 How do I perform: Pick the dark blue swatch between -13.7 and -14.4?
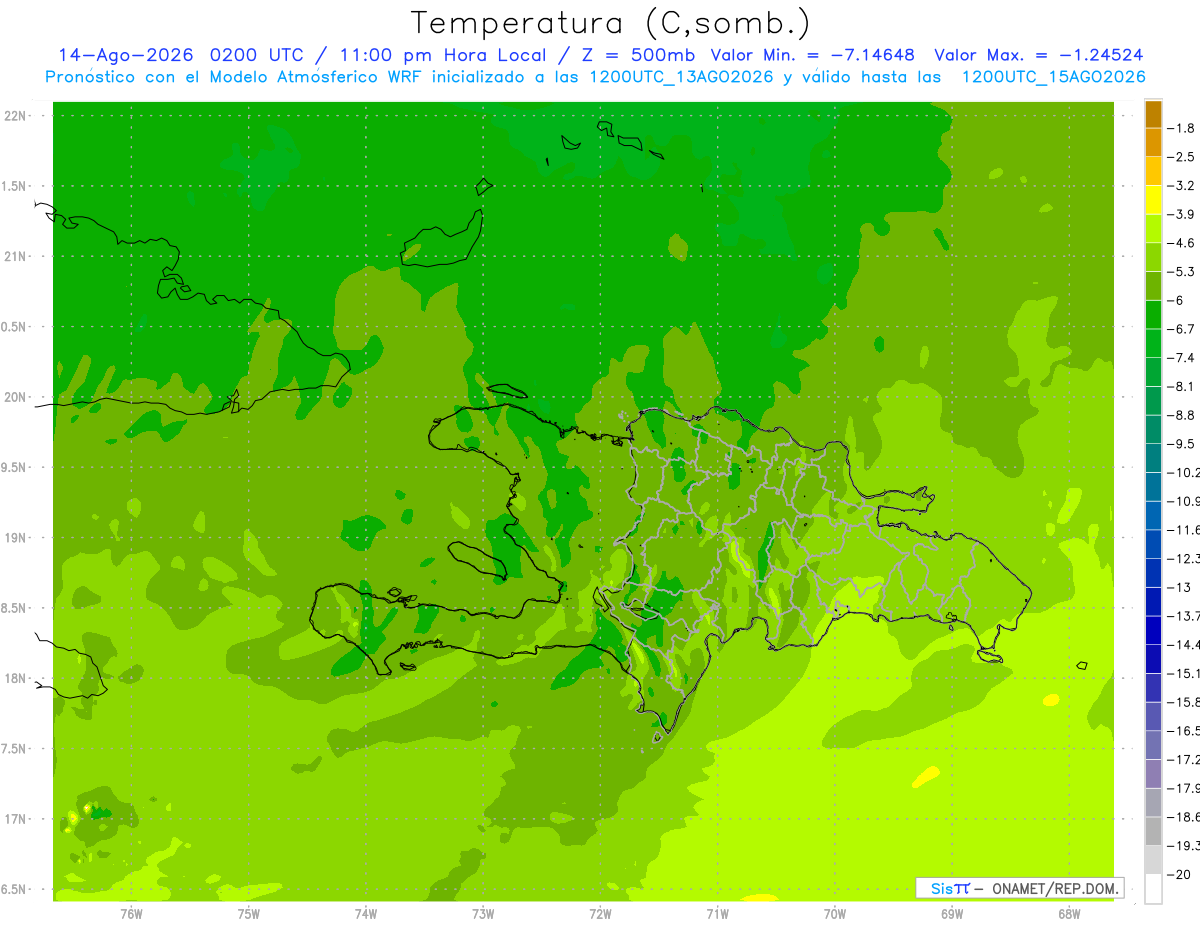1153,630
